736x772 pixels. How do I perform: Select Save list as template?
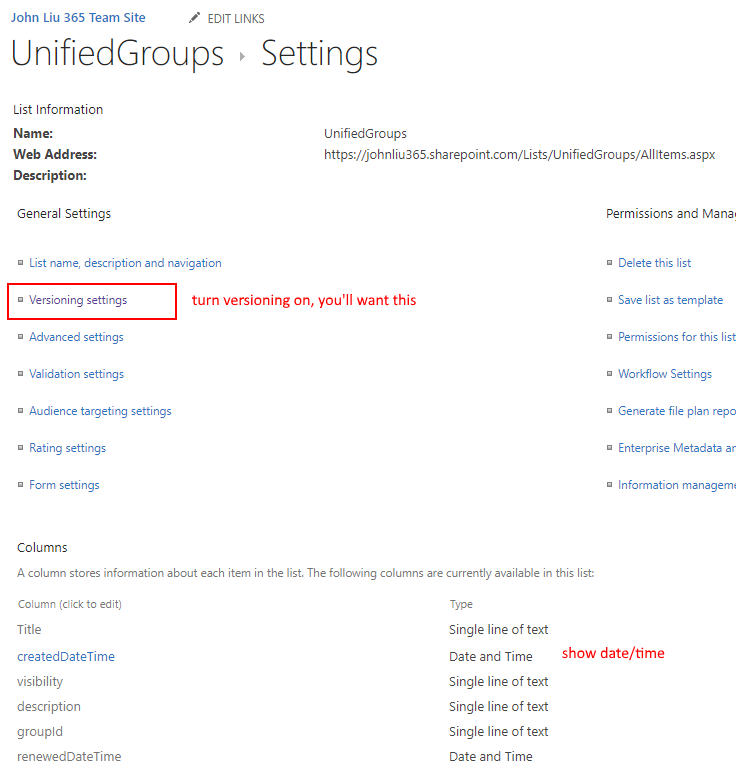pos(670,300)
